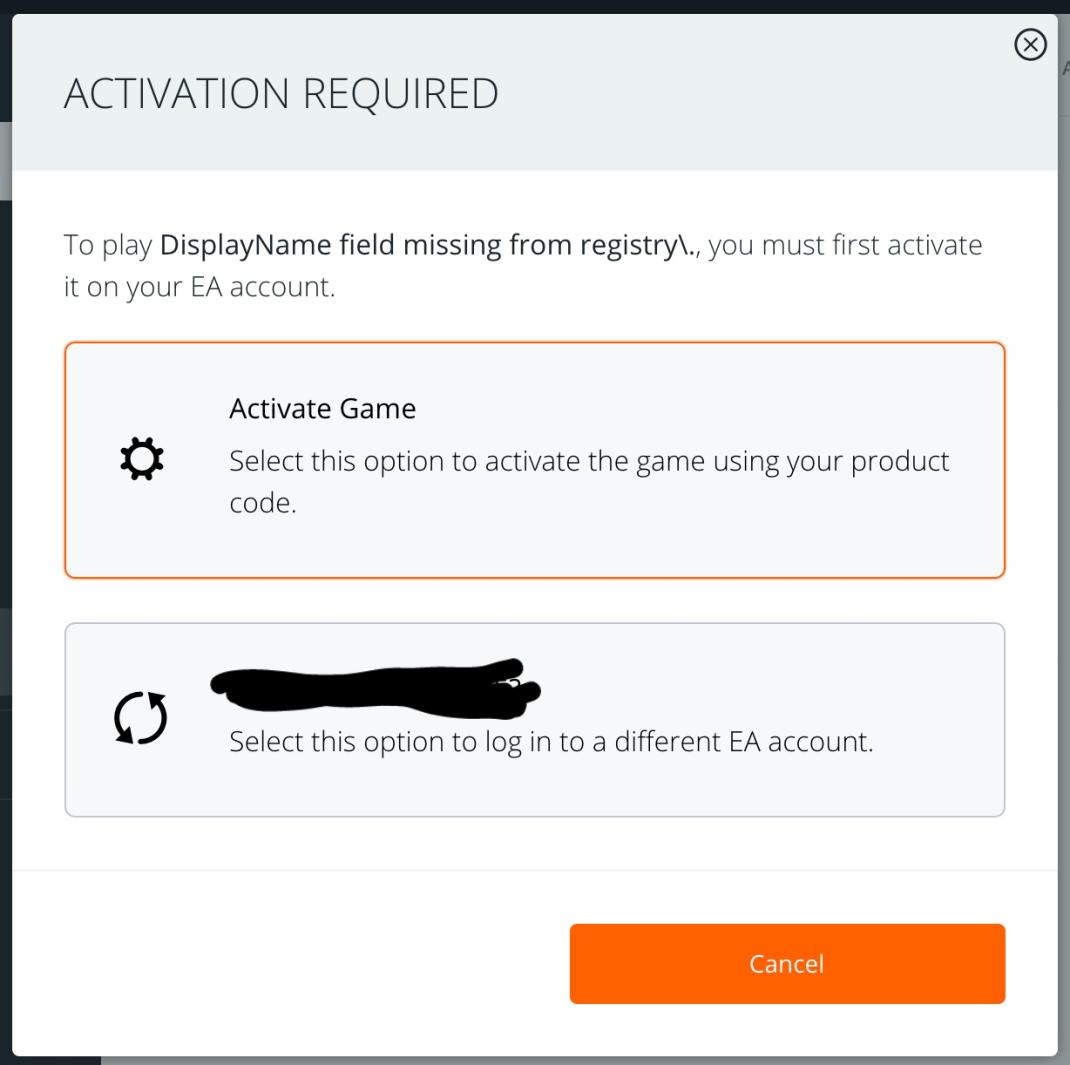Click the ACTIVATION REQUIRED heading

(281, 94)
